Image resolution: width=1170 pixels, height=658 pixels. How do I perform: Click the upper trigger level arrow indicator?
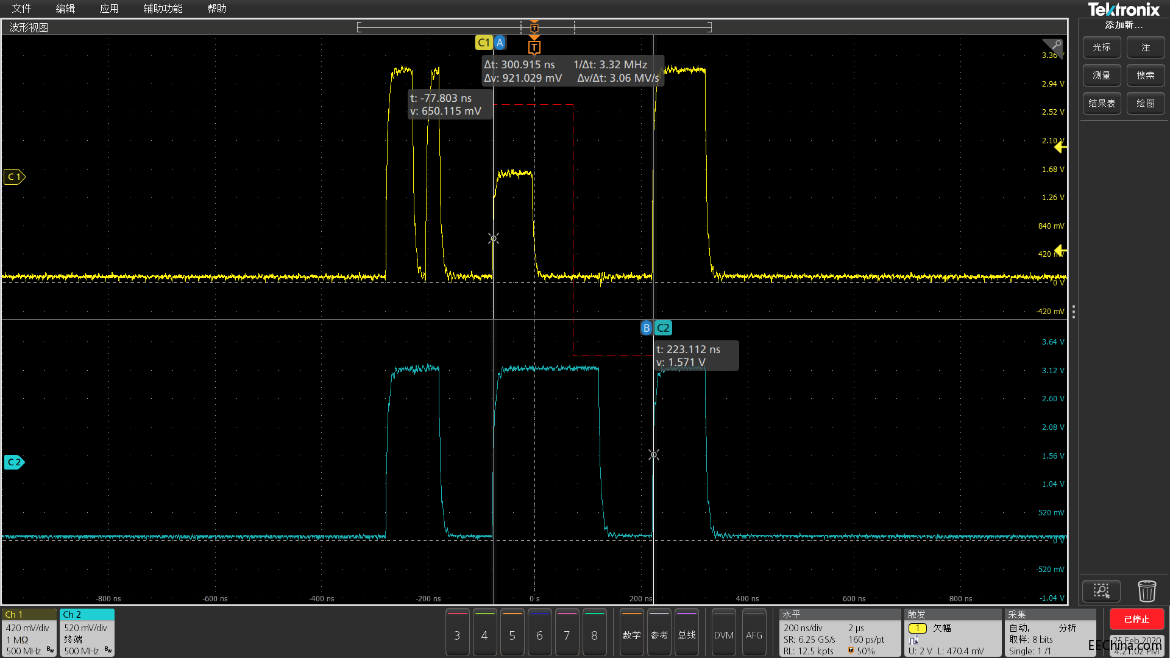point(1060,148)
